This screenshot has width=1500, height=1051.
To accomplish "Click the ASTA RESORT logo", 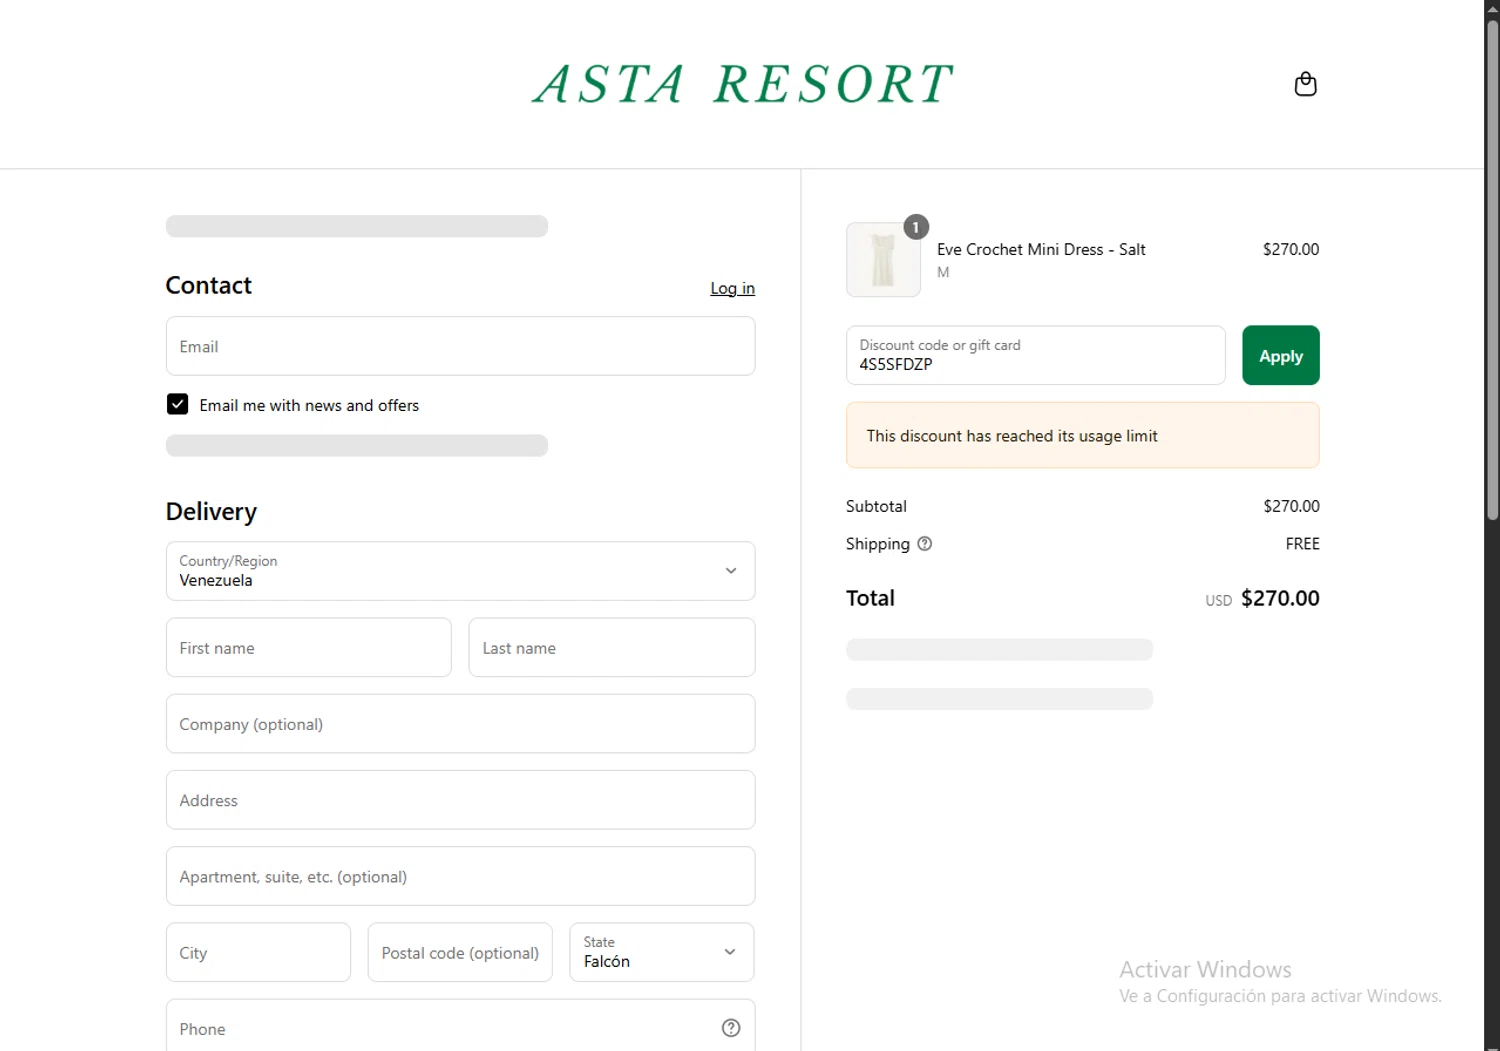I will (743, 84).
